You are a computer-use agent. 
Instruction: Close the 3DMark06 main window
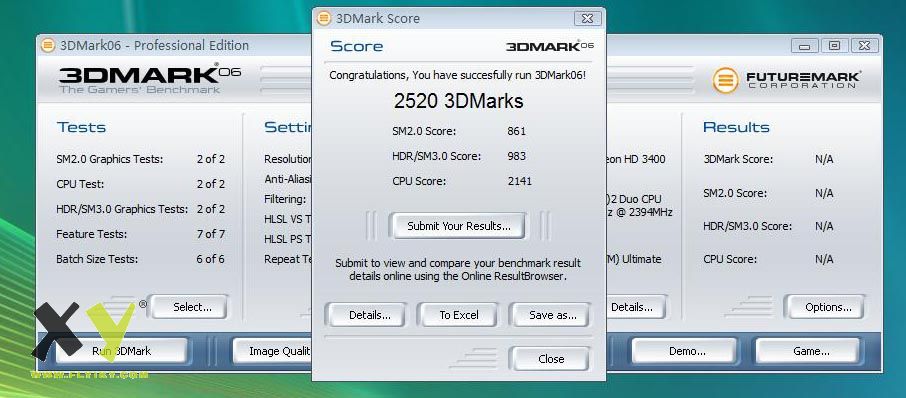coord(864,46)
